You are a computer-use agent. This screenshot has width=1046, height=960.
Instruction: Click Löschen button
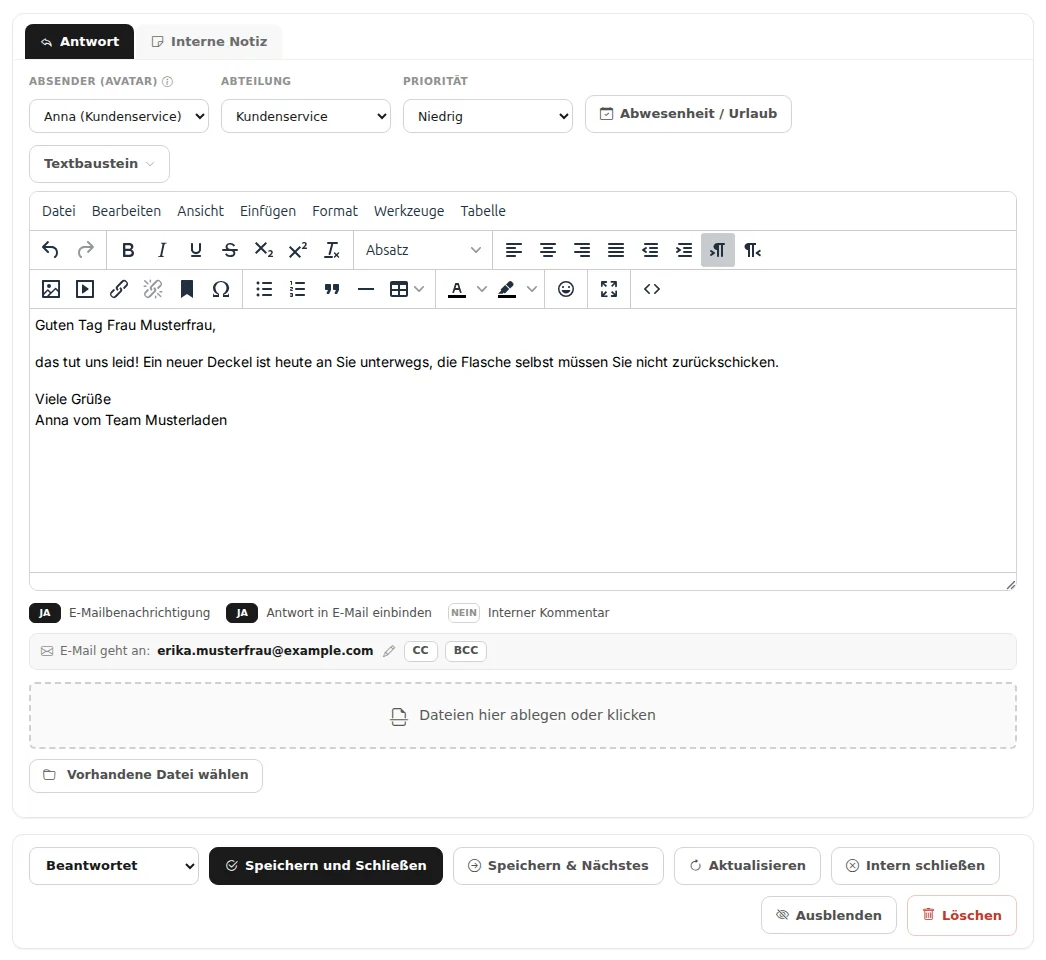click(962, 915)
